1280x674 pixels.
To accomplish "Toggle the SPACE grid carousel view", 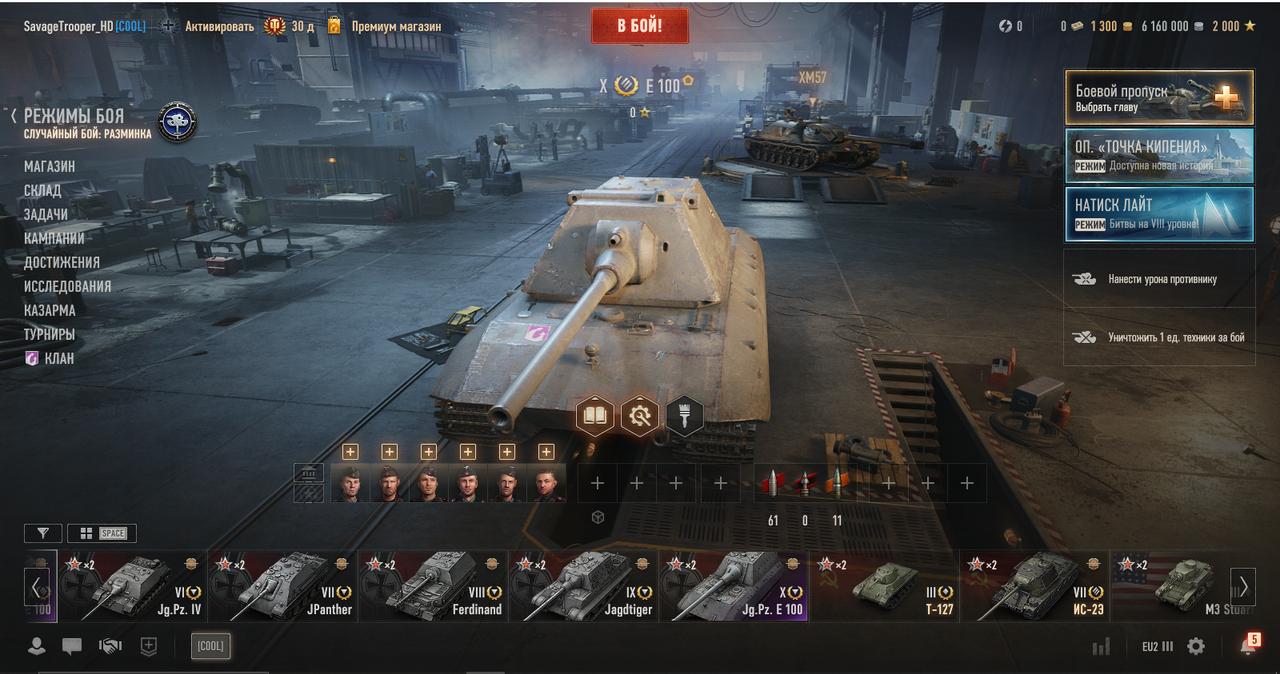I will point(102,533).
